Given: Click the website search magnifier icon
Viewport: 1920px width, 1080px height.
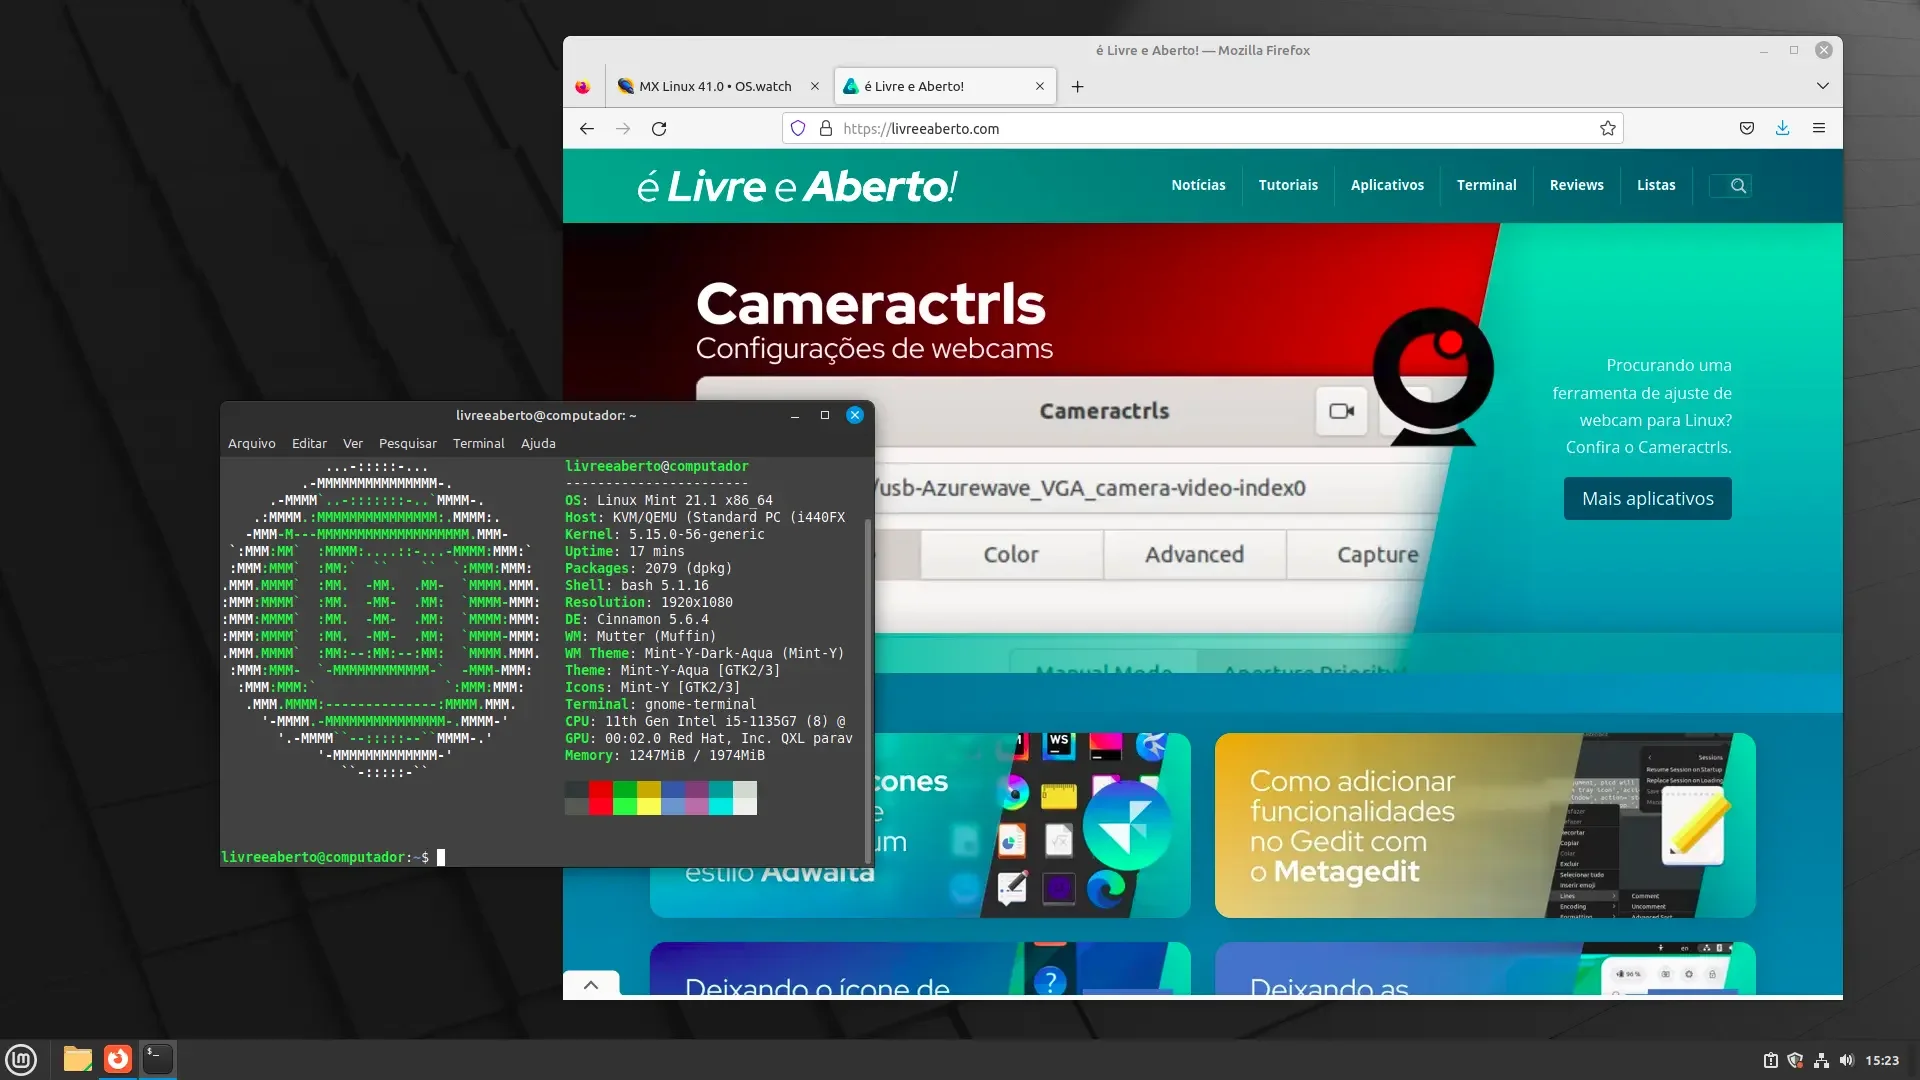Looking at the screenshot, I should [1738, 185].
